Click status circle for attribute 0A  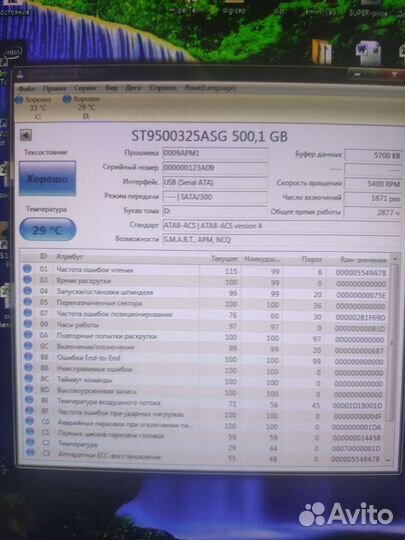point(28,334)
